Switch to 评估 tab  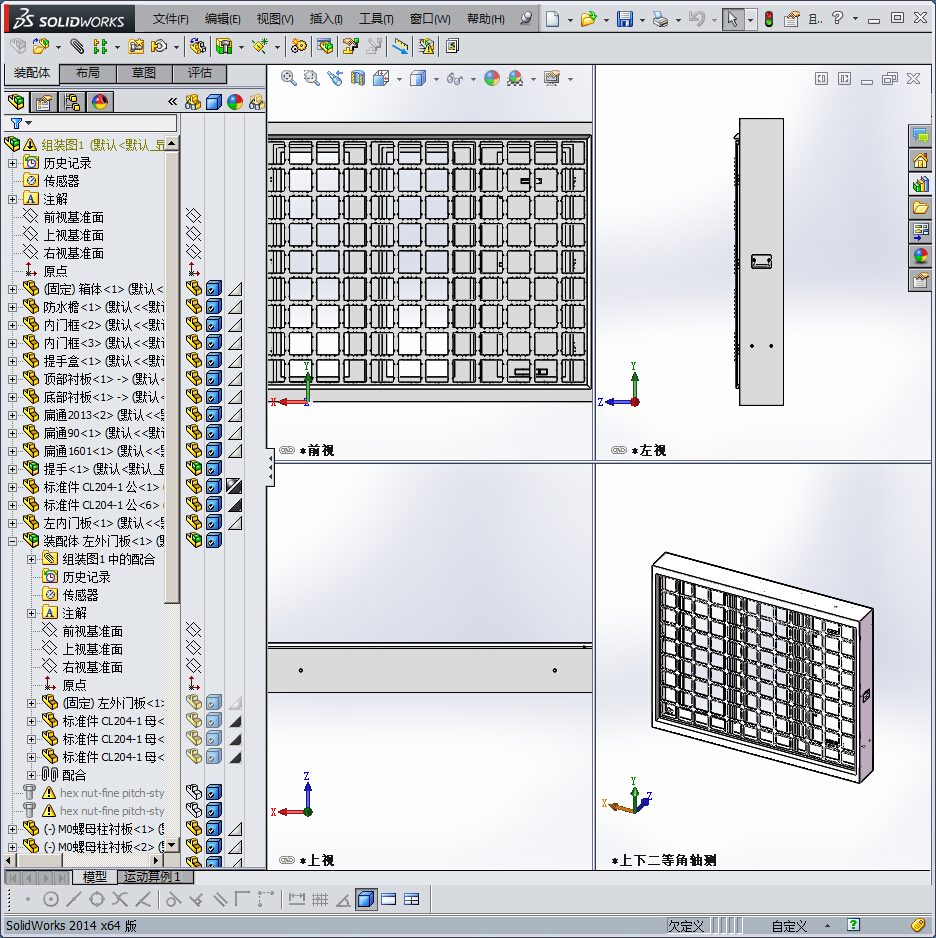point(200,73)
